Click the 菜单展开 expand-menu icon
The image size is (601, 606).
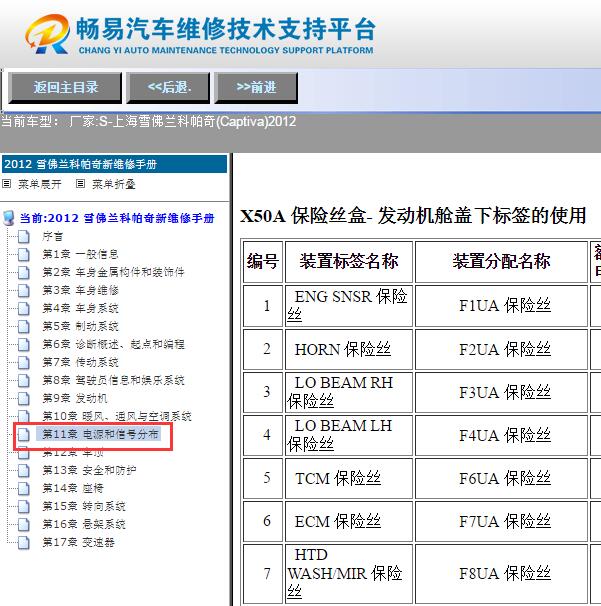pos(6,184)
